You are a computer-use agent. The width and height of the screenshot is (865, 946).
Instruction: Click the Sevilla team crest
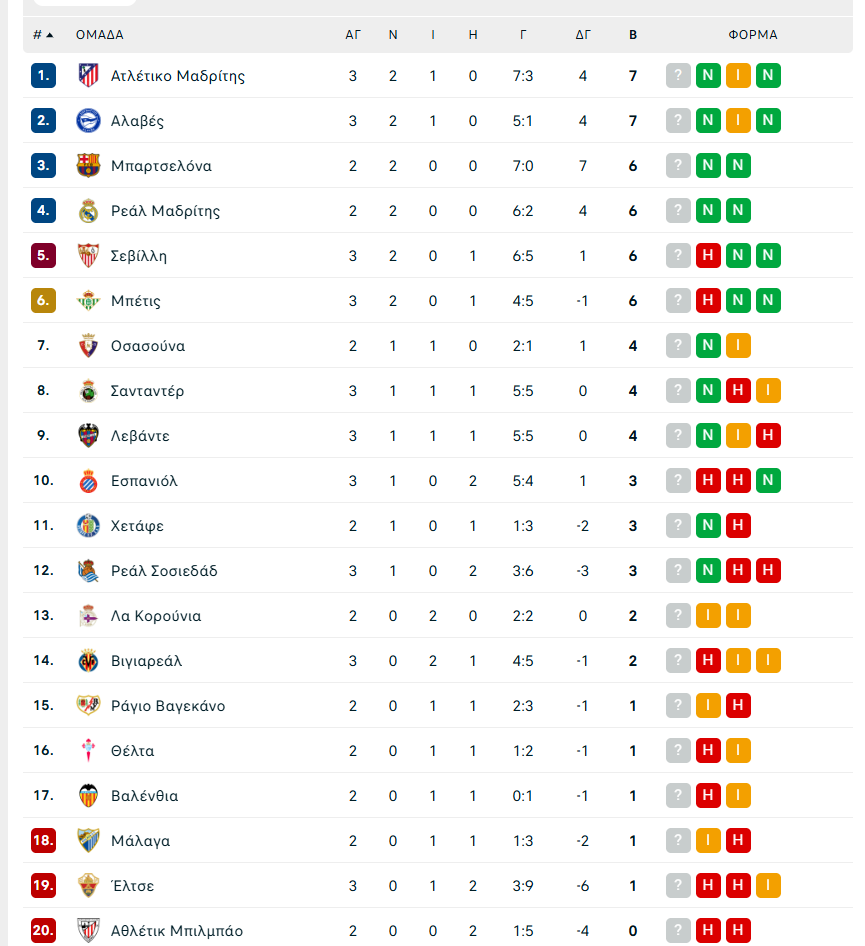click(x=88, y=255)
